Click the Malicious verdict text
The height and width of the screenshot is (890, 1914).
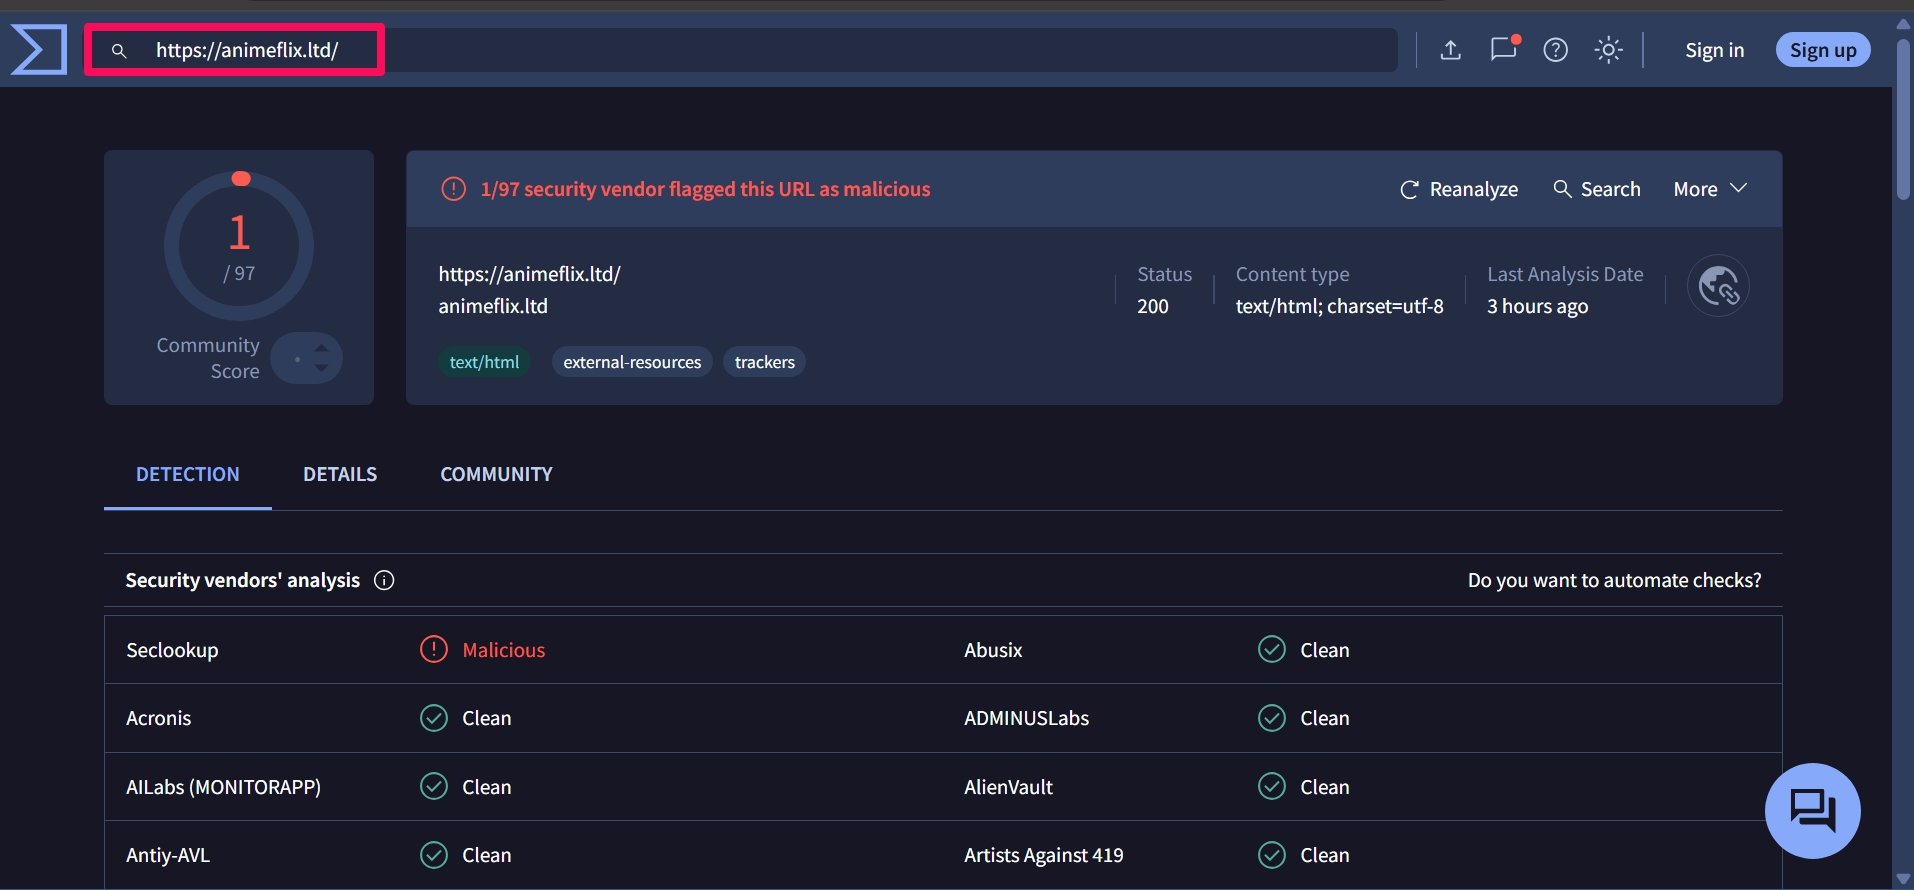(x=503, y=650)
